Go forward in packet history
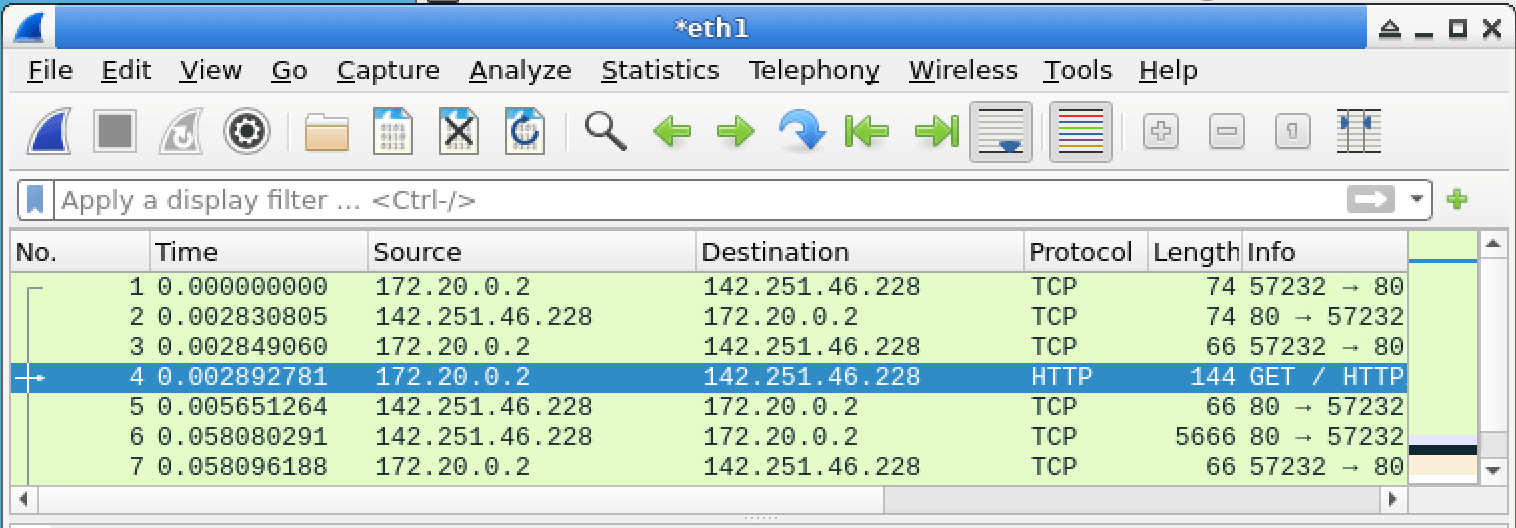The height and width of the screenshot is (528, 1516). pos(736,131)
